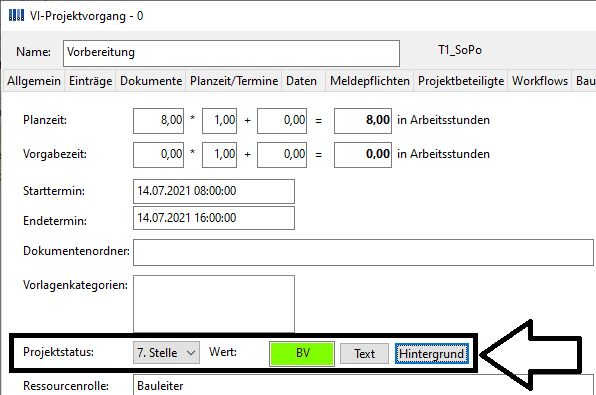The width and height of the screenshot is (596, 395).
Task: Click the T1_SoPo label
Action: click(x=460, y=50)
